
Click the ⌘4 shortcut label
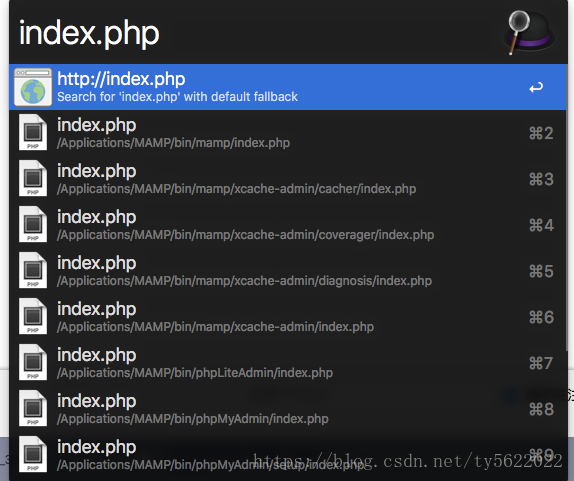541,225
